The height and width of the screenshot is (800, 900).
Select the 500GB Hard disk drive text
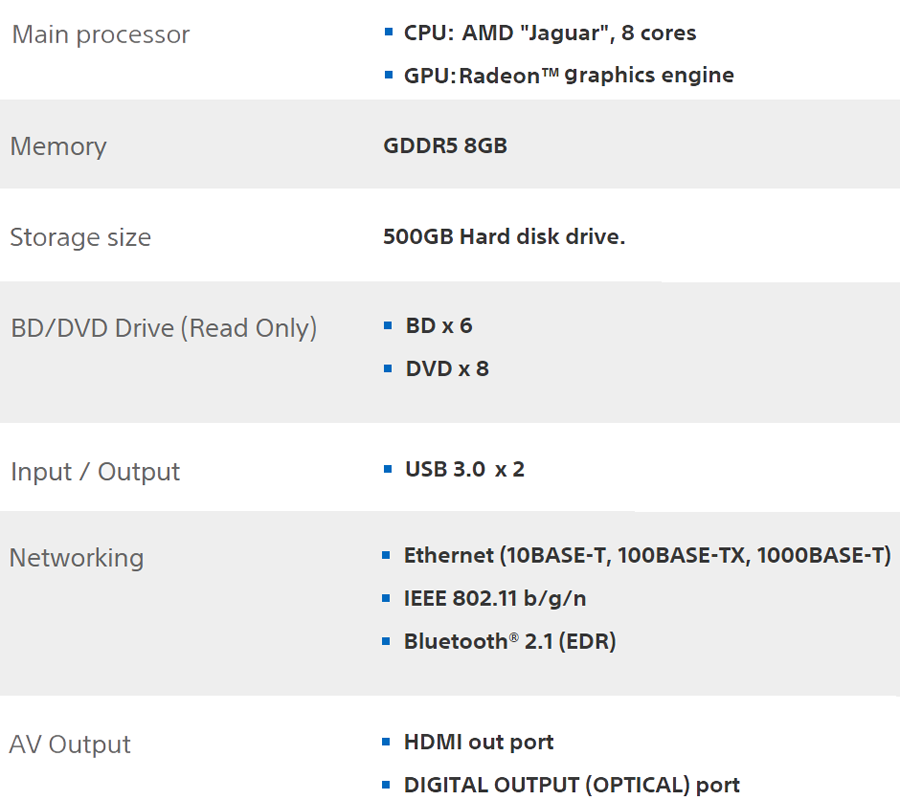[x=504, y=236]
